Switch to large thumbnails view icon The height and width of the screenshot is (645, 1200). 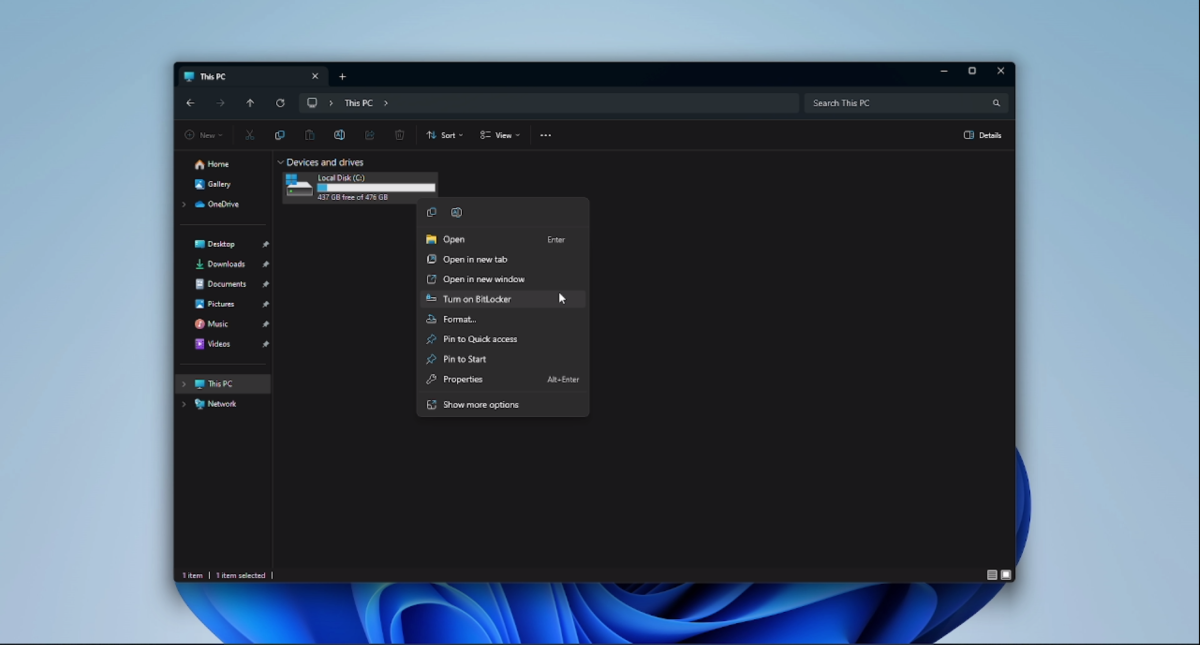[x=1006, y=575]
